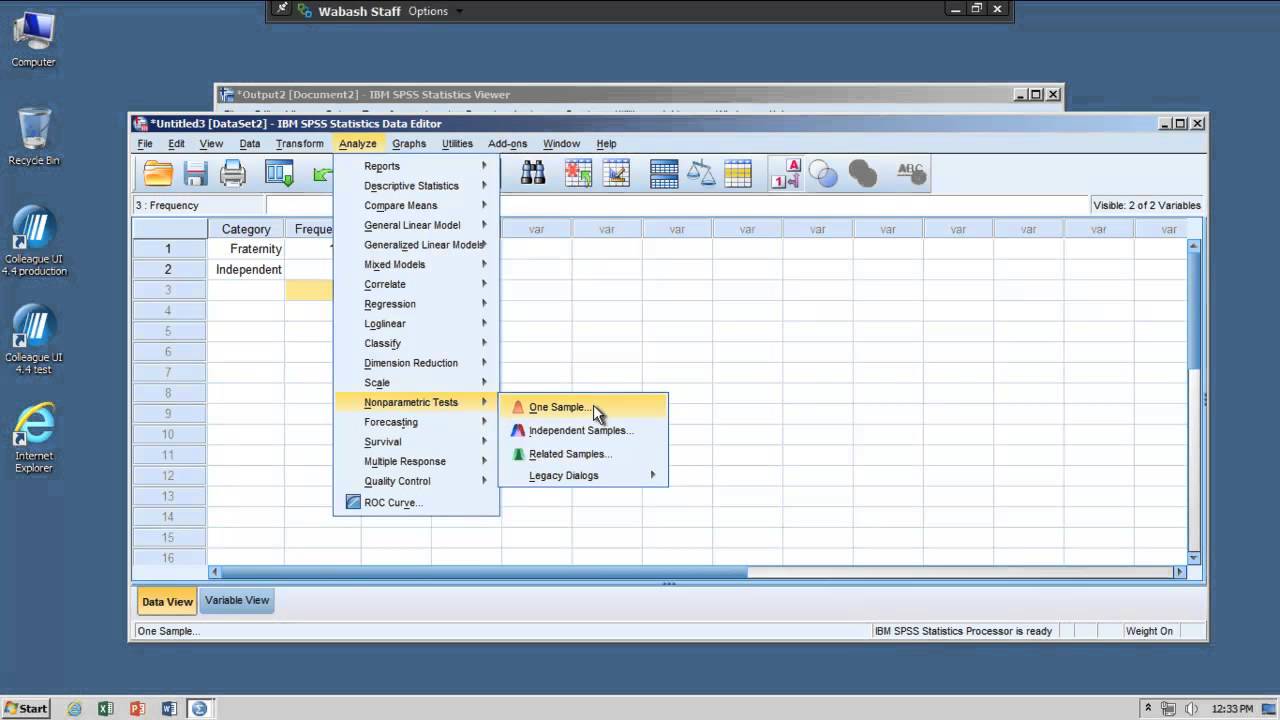Expand the Regression submenu
Screen dimensions: 1280x720
(415, 304)
